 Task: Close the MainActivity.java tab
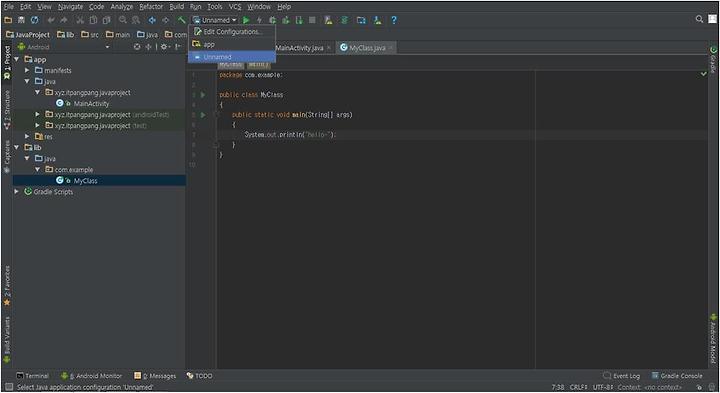pyautogui.click(x=329, y=48)
